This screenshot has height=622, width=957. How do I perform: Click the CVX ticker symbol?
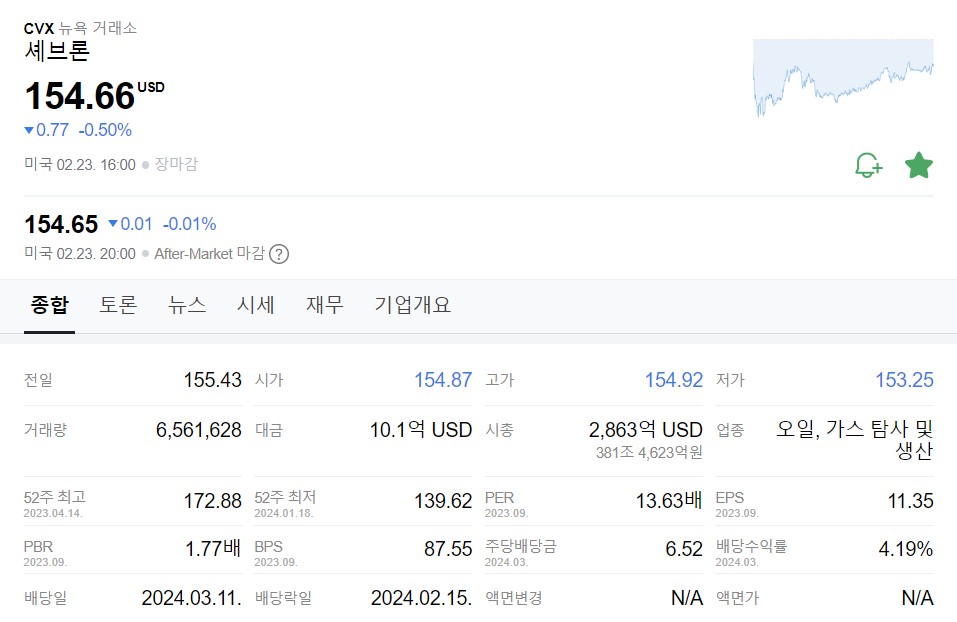[x=39, y=28]
